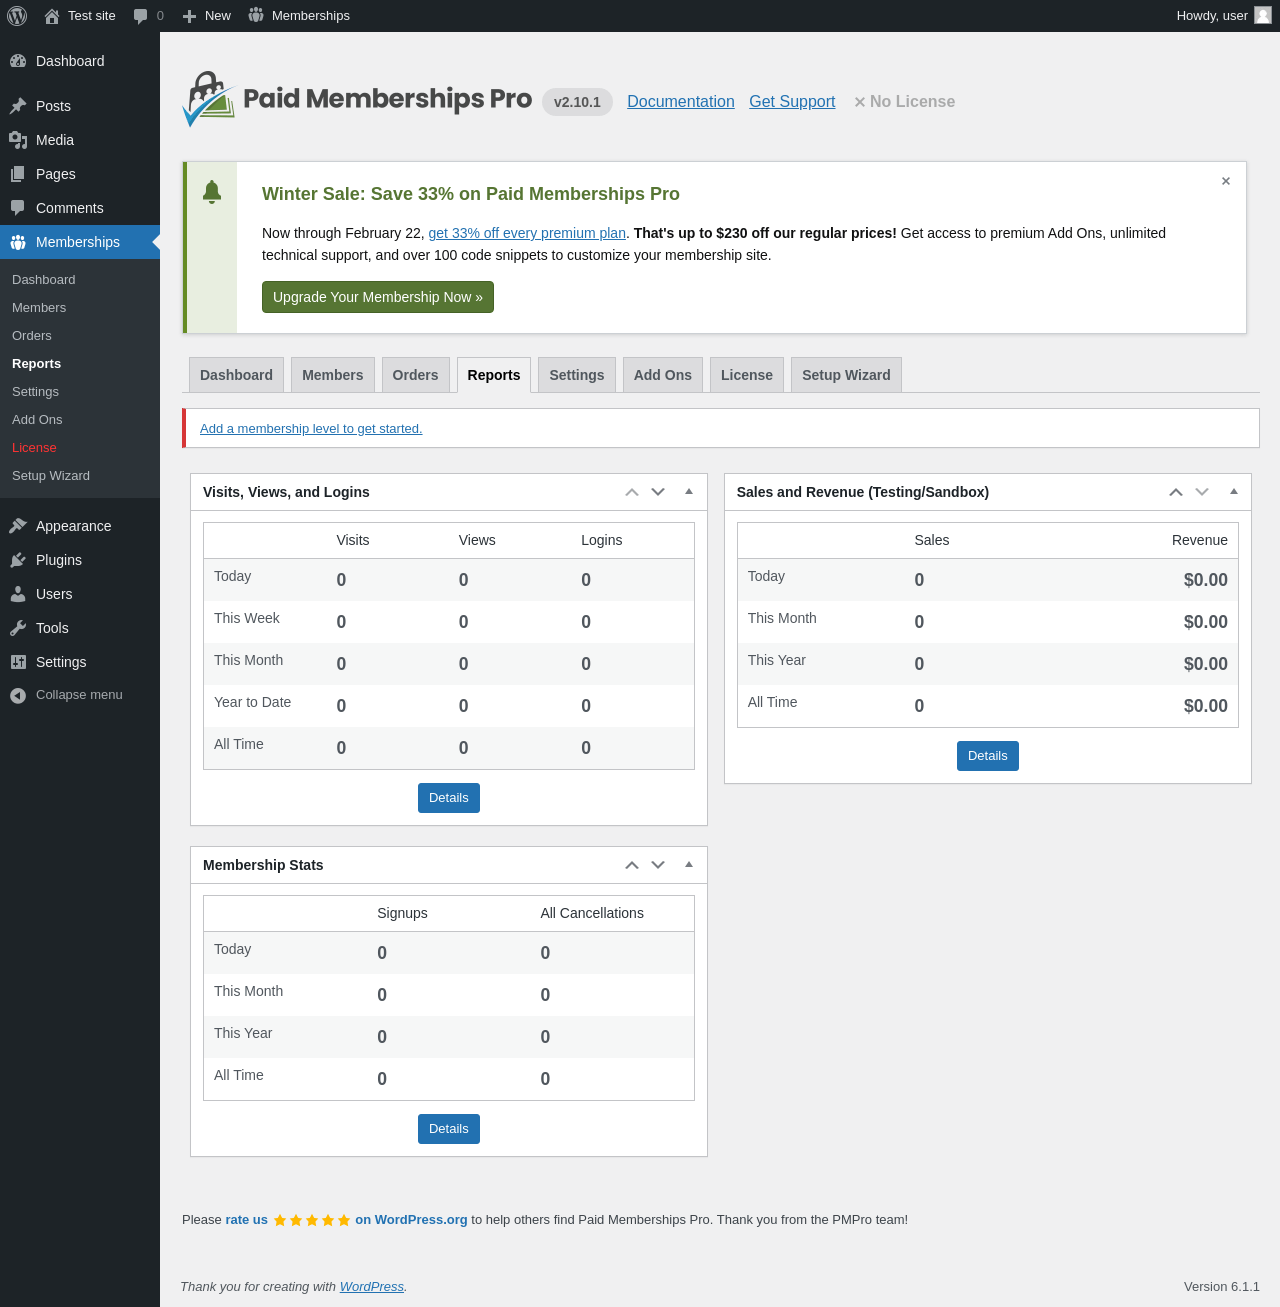The image size is (1280, 1307).
Task: Click the user avatar next to Howdy, user
Action: pos(1263,15)
